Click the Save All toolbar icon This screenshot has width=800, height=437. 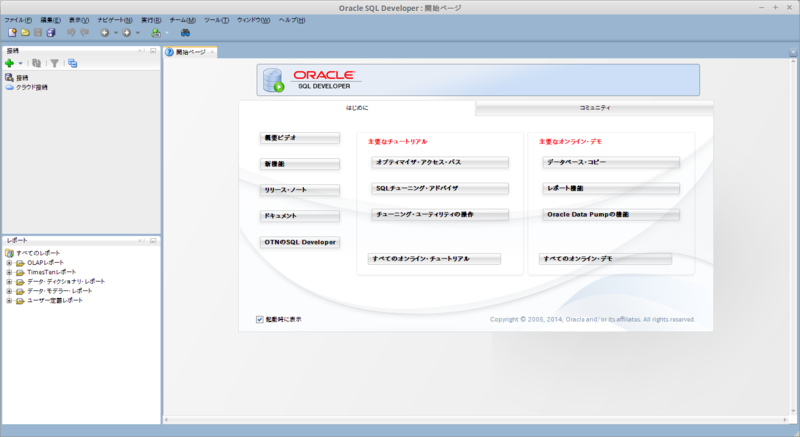pos(51,33)
